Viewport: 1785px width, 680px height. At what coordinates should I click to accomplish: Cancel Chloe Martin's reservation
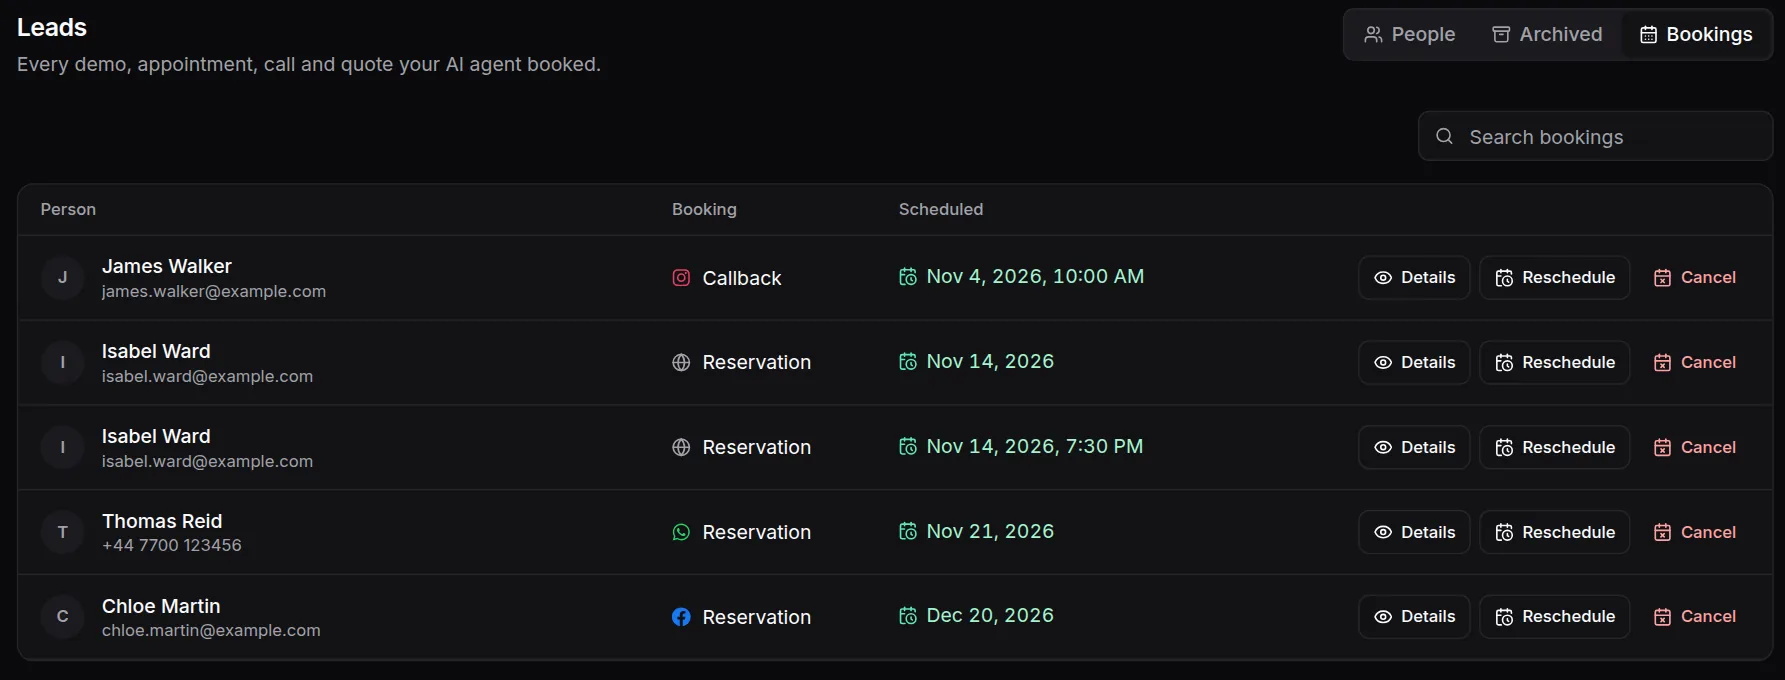(x=1695, y=616)
